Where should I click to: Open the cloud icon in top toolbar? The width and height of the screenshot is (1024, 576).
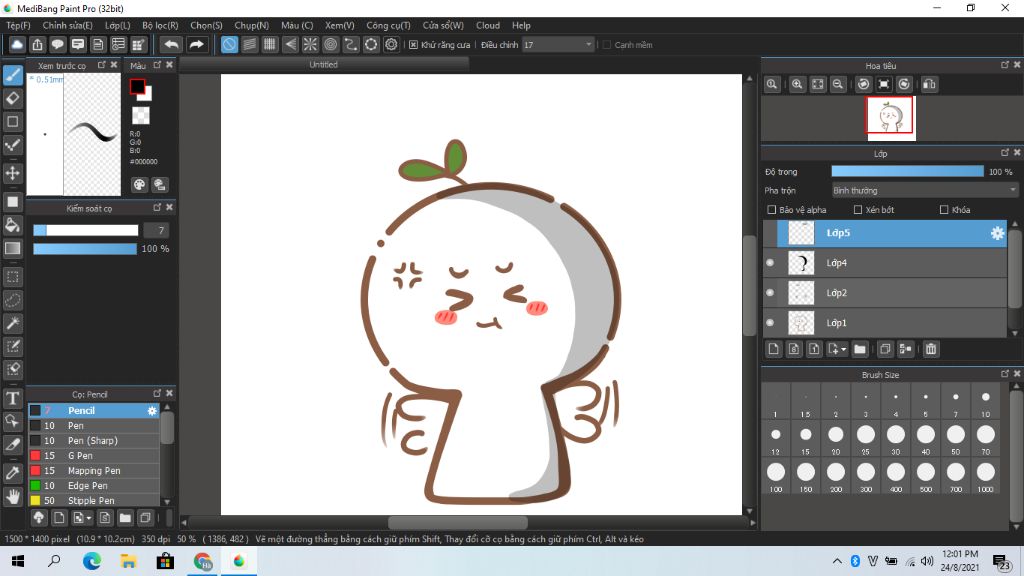click(17, 44)
